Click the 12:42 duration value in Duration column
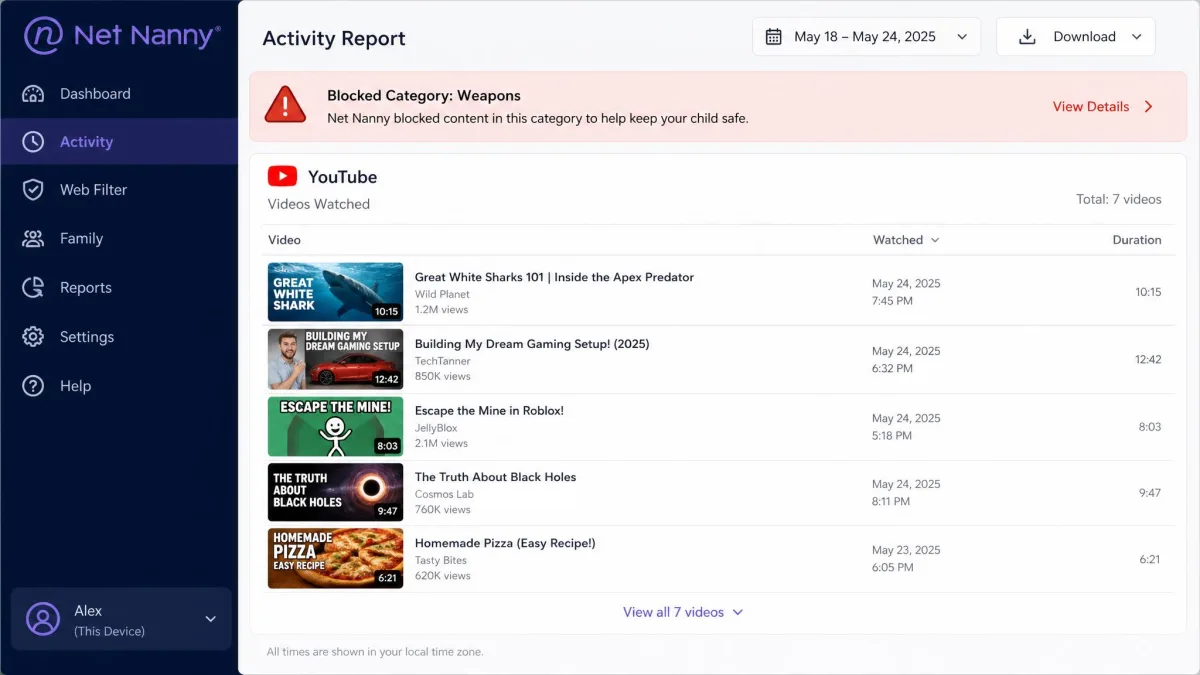The height and width of the screenshot is (675, 1200). tap(1148, 359)
